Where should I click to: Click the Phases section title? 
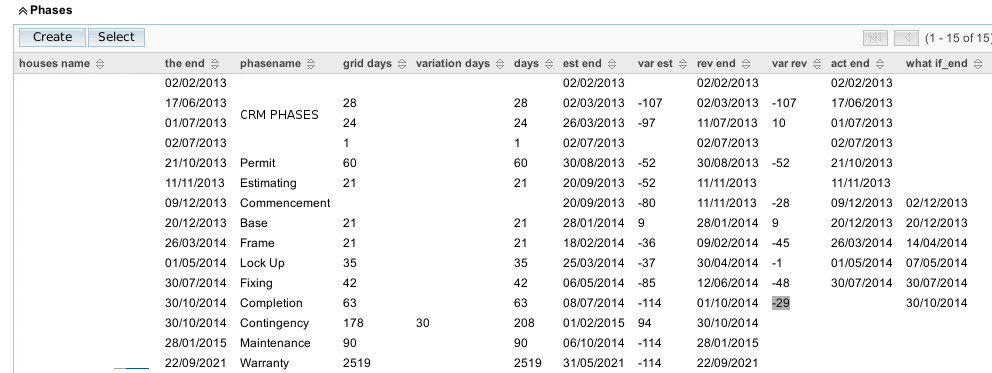click(x=51, y=11)
